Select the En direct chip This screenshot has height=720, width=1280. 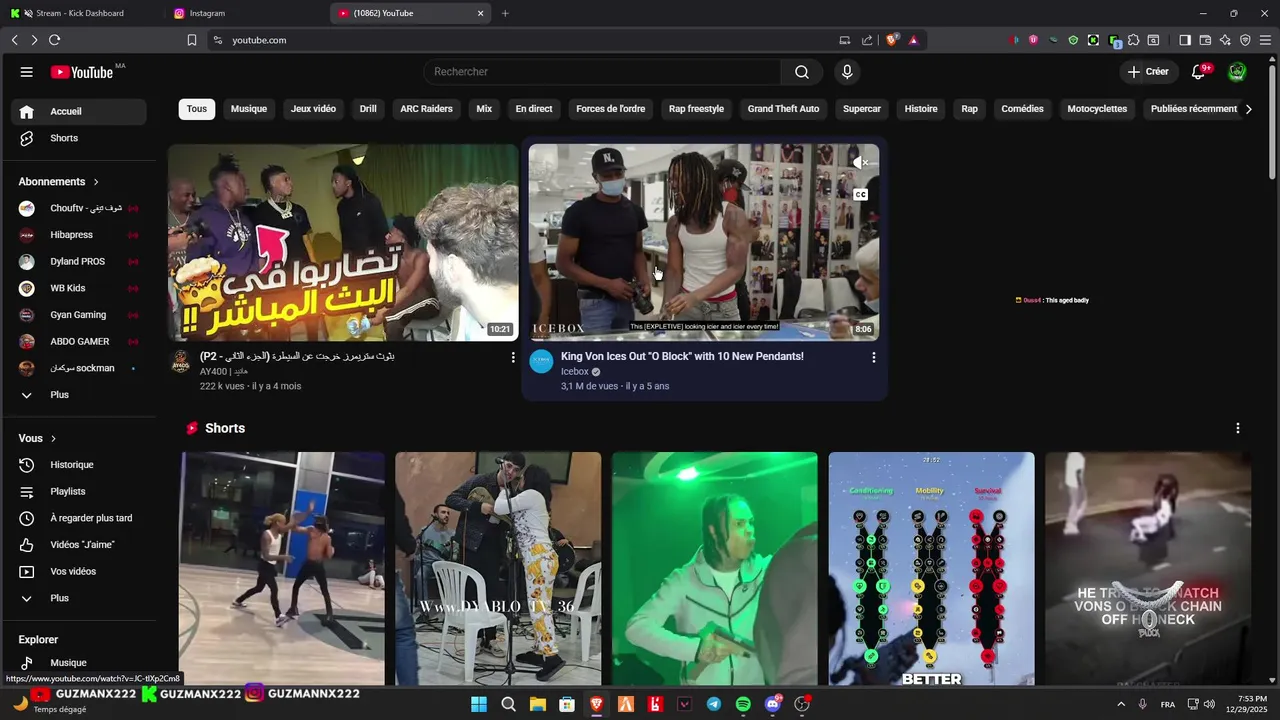click(x=534, y=109)
